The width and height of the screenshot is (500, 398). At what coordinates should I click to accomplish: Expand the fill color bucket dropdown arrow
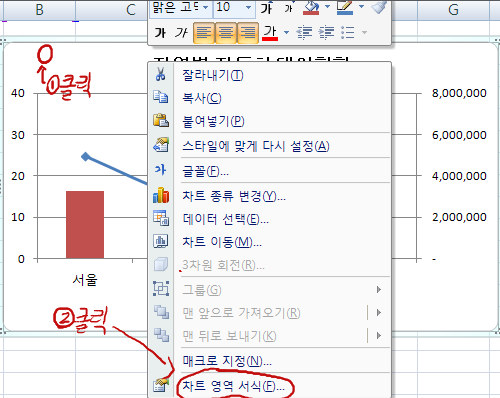pyautogui.click(x=327, y=7)
